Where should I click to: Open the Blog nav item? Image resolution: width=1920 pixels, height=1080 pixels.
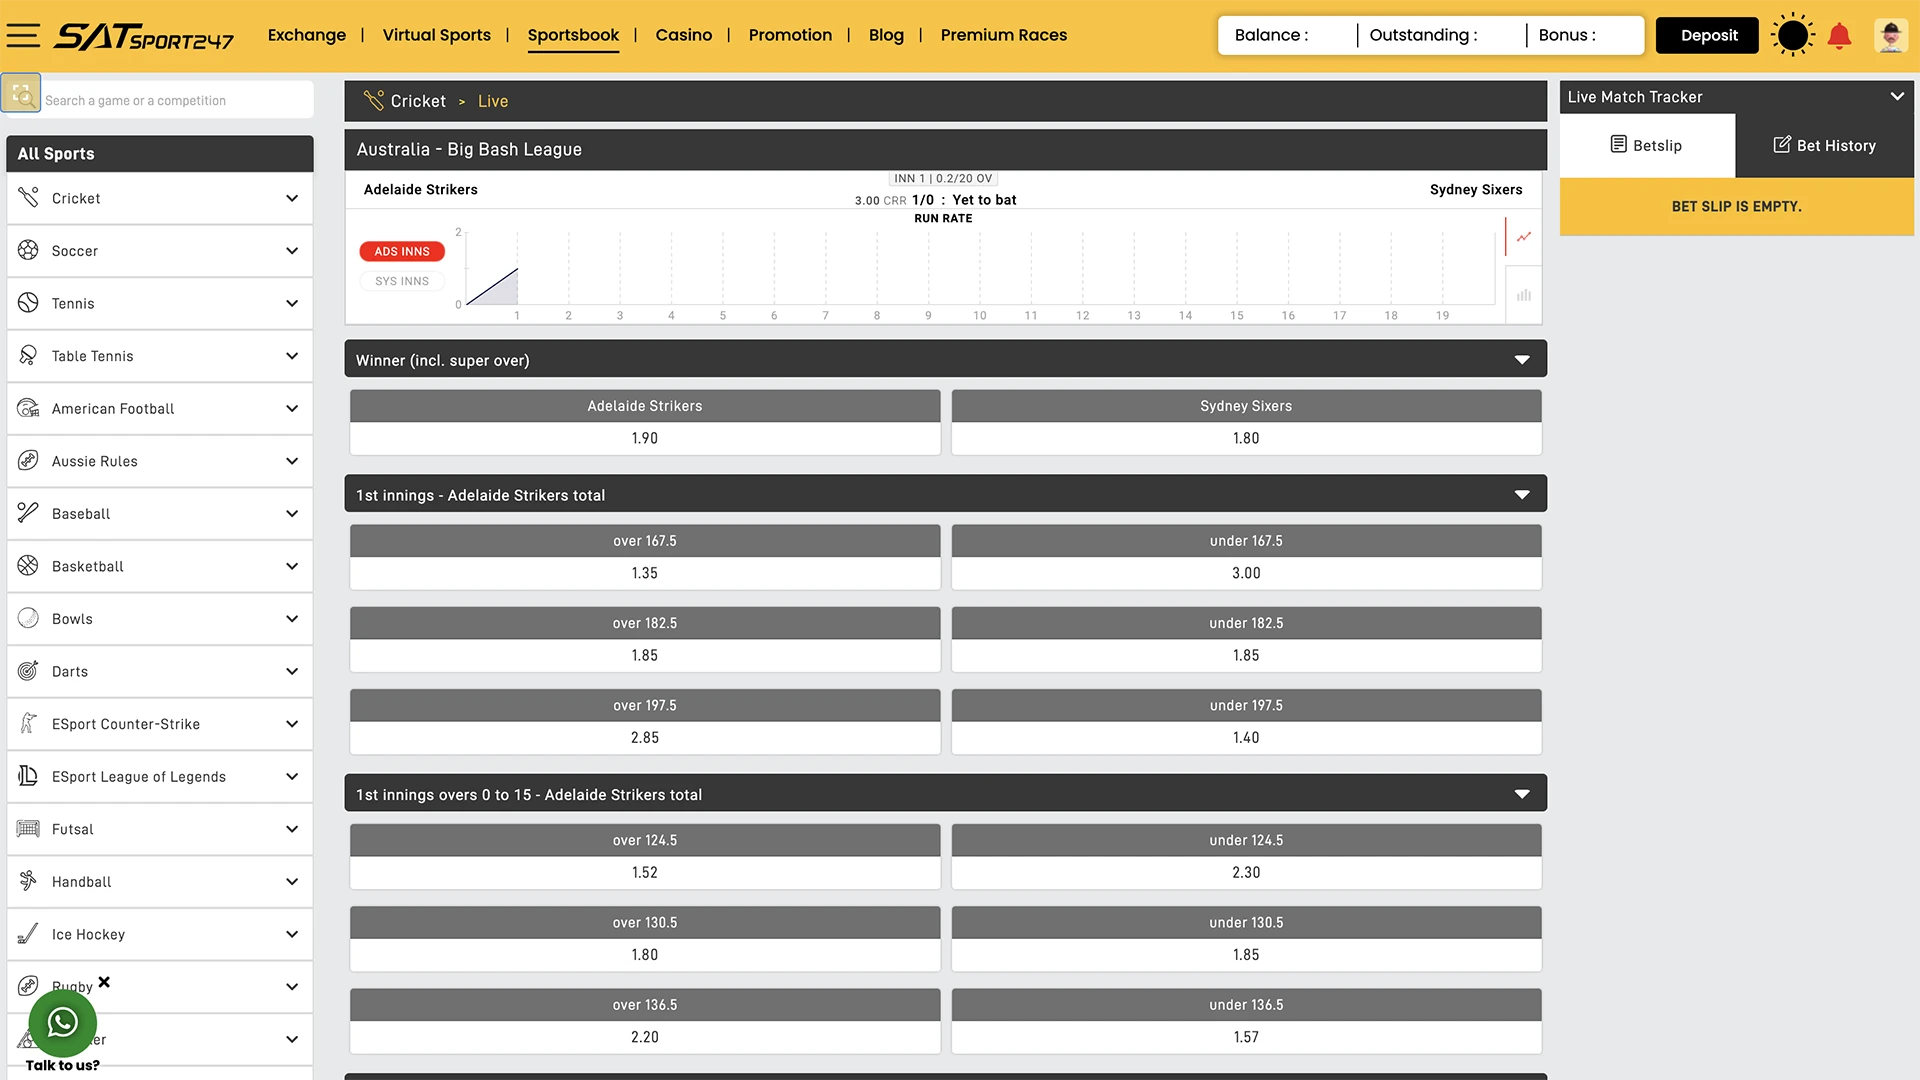[886, 35]
